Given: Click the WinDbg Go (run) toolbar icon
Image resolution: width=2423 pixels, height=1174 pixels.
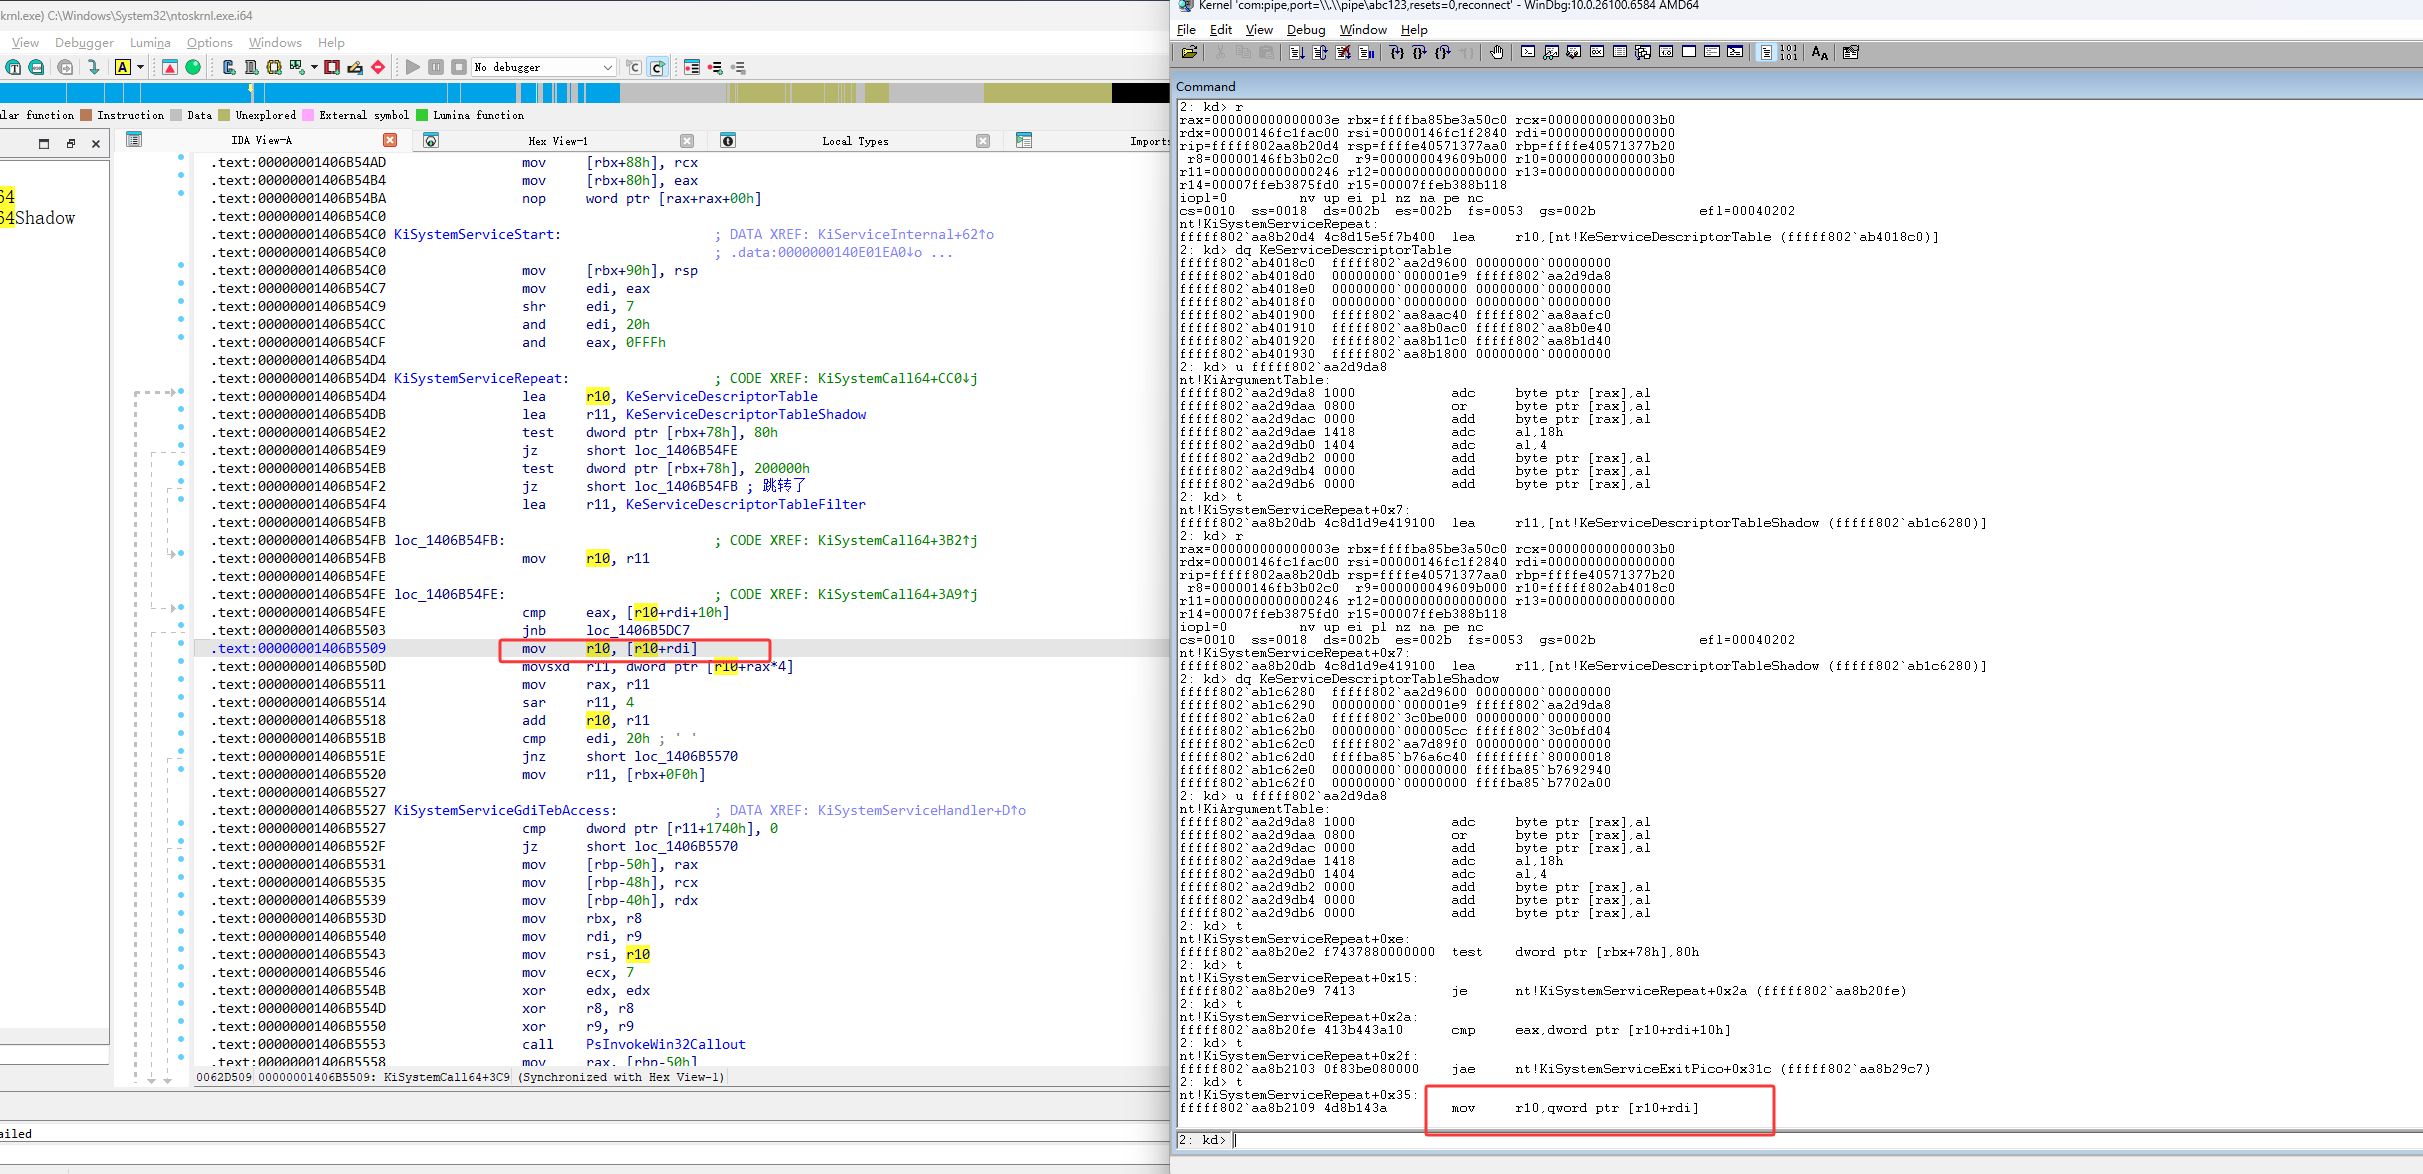Looking at the screenshot, I should point(1296,53).
